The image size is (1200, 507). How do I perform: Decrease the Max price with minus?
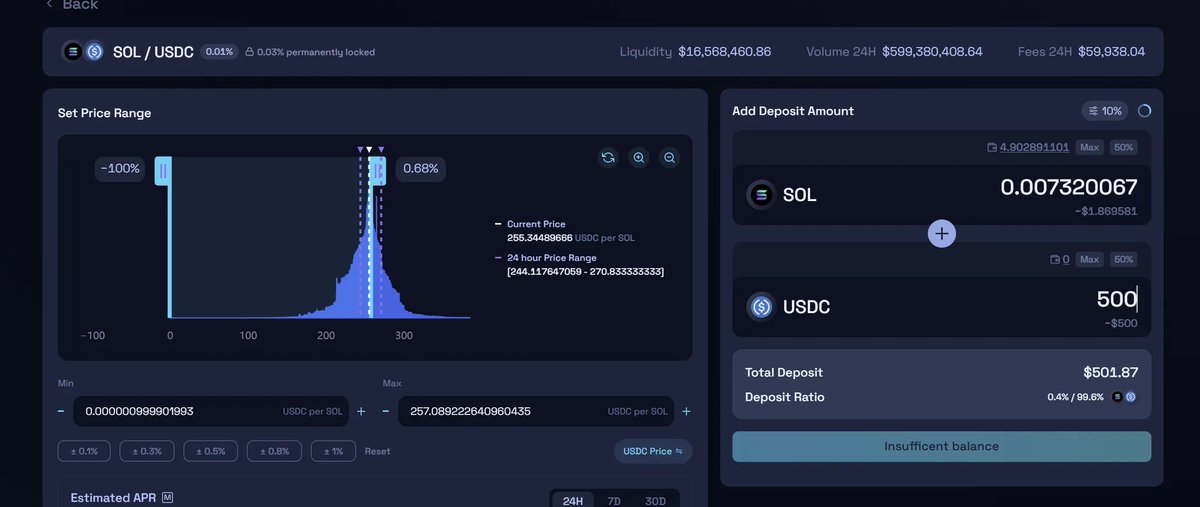pos(386,411)
